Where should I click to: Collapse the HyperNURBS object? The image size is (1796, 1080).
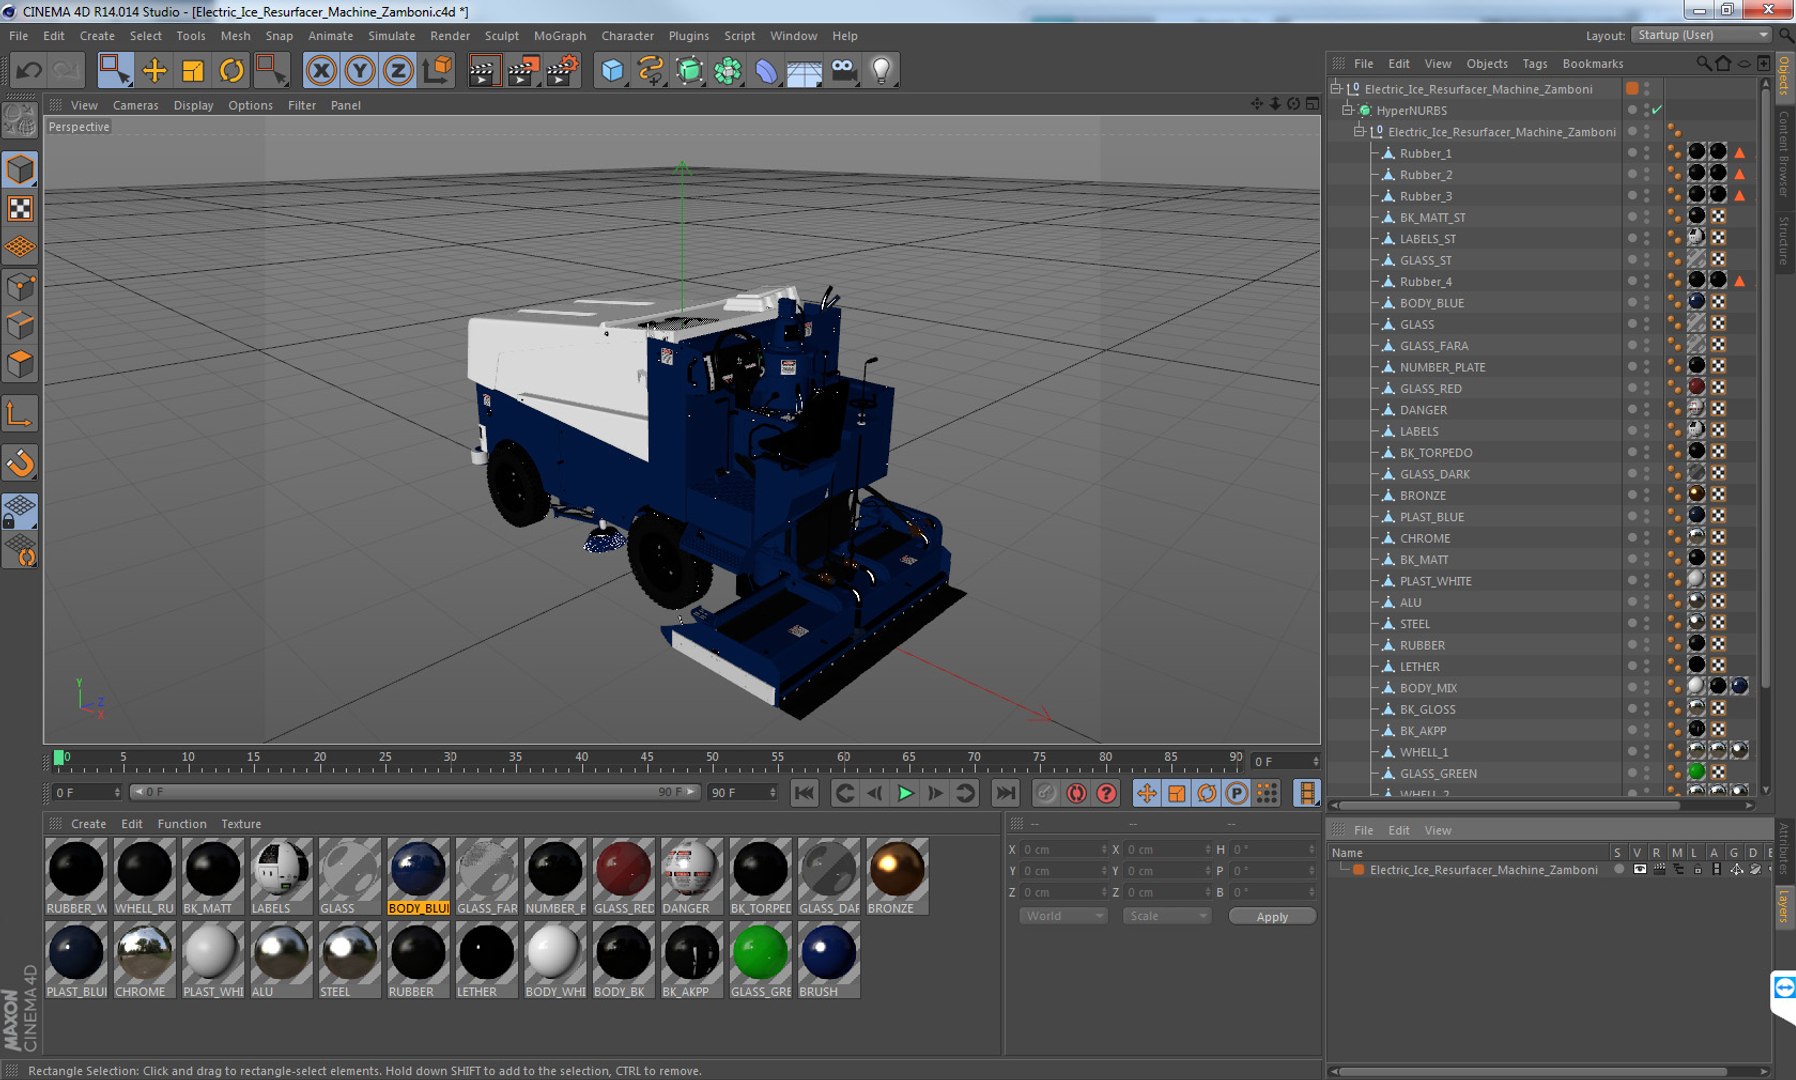click(1347, 110)
